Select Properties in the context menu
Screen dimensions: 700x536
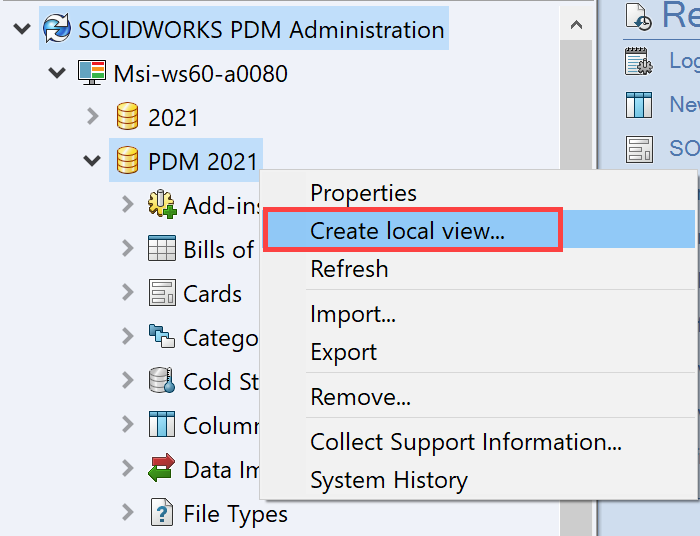(x=363, y=193)
